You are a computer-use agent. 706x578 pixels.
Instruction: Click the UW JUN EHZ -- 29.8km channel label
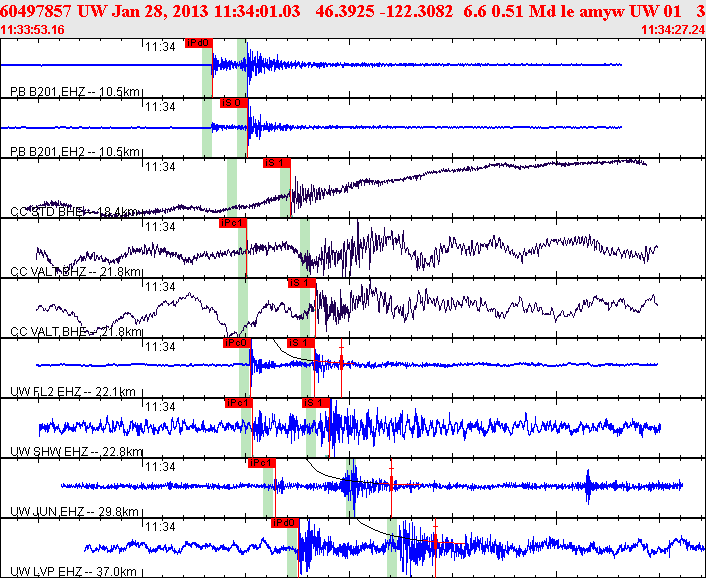74,511
